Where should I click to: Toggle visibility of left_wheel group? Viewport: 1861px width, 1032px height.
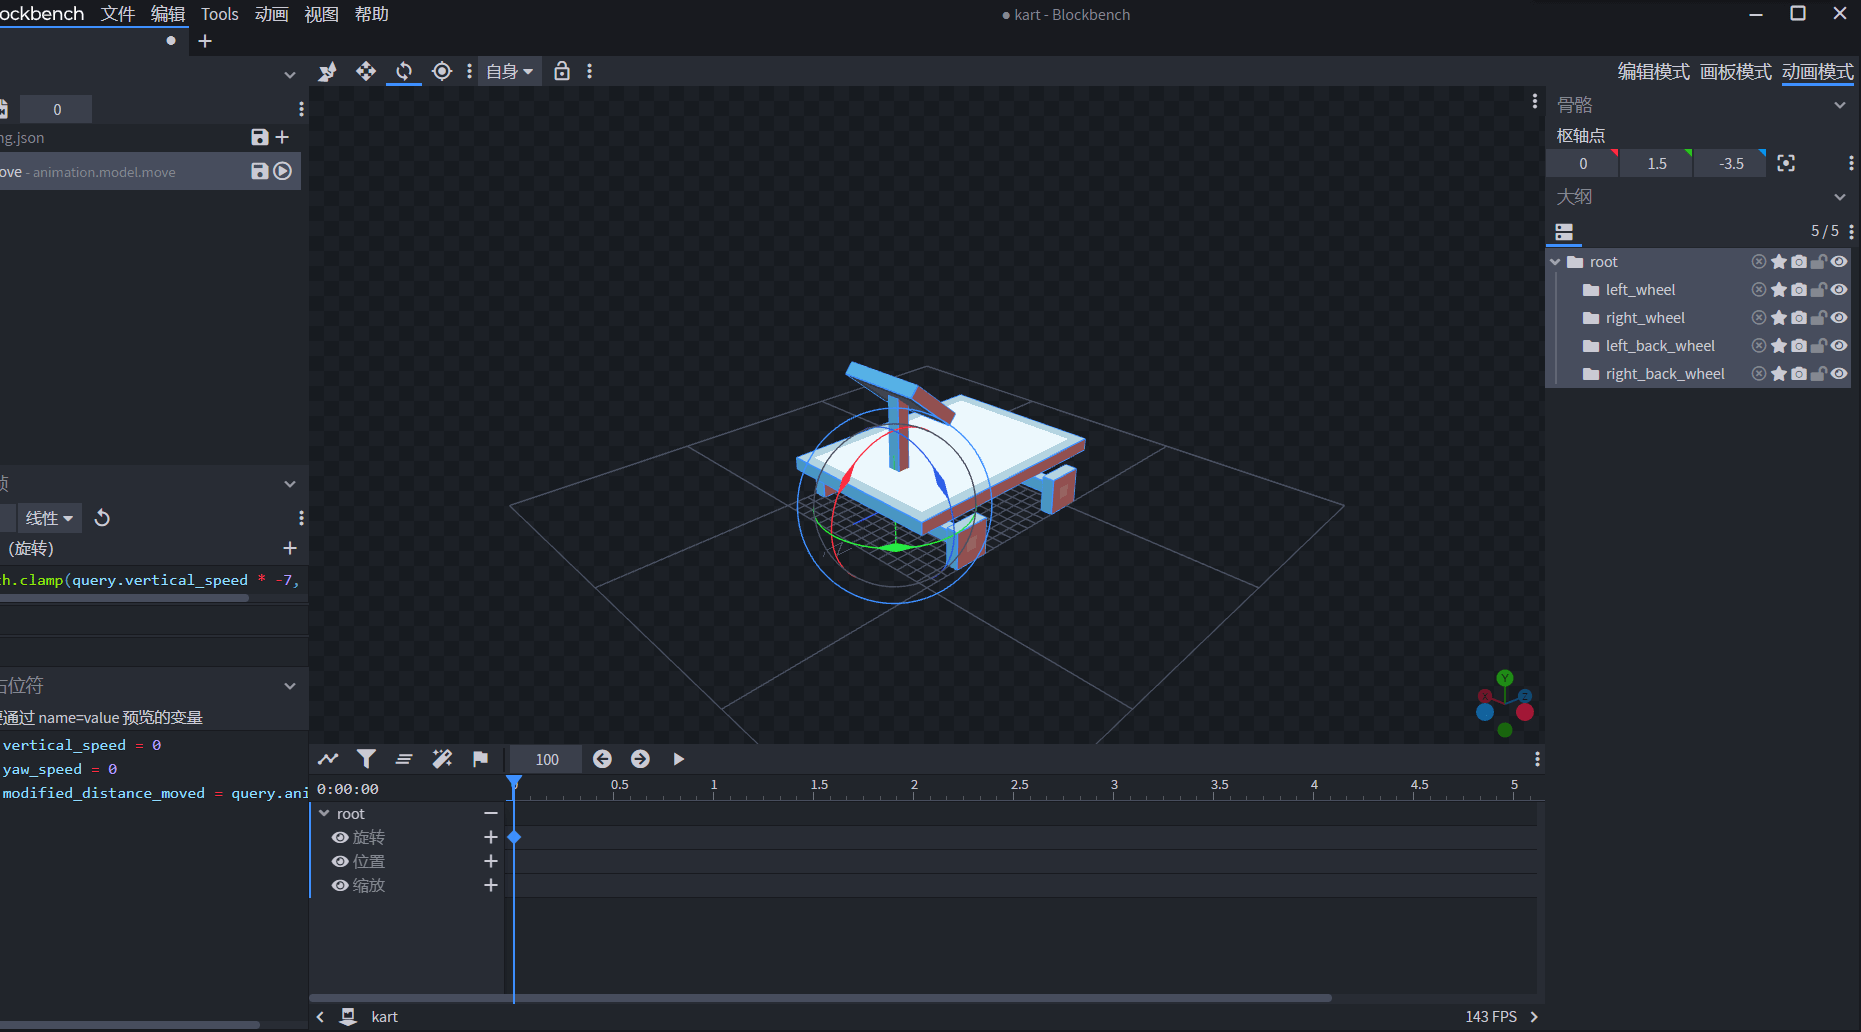pos(1839,290)
